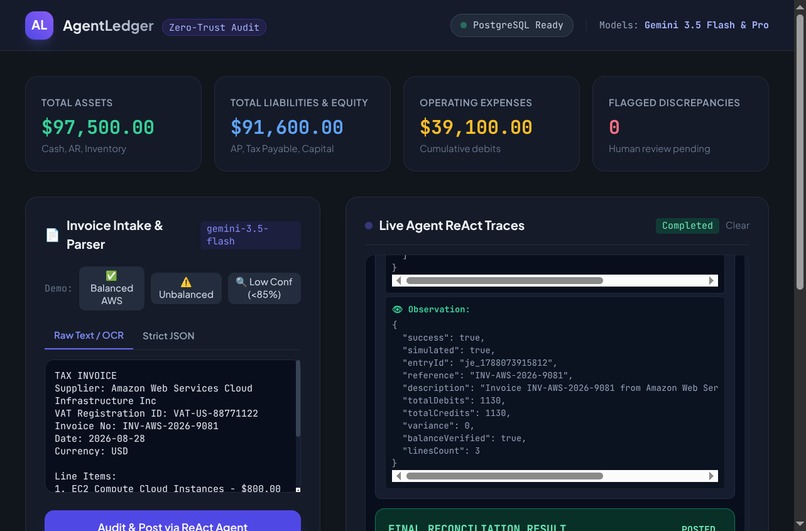The height and width of the screenshot is (531, 806).
Task: Click the Cash, AR, Inventory caption
Action: [84, 149]
